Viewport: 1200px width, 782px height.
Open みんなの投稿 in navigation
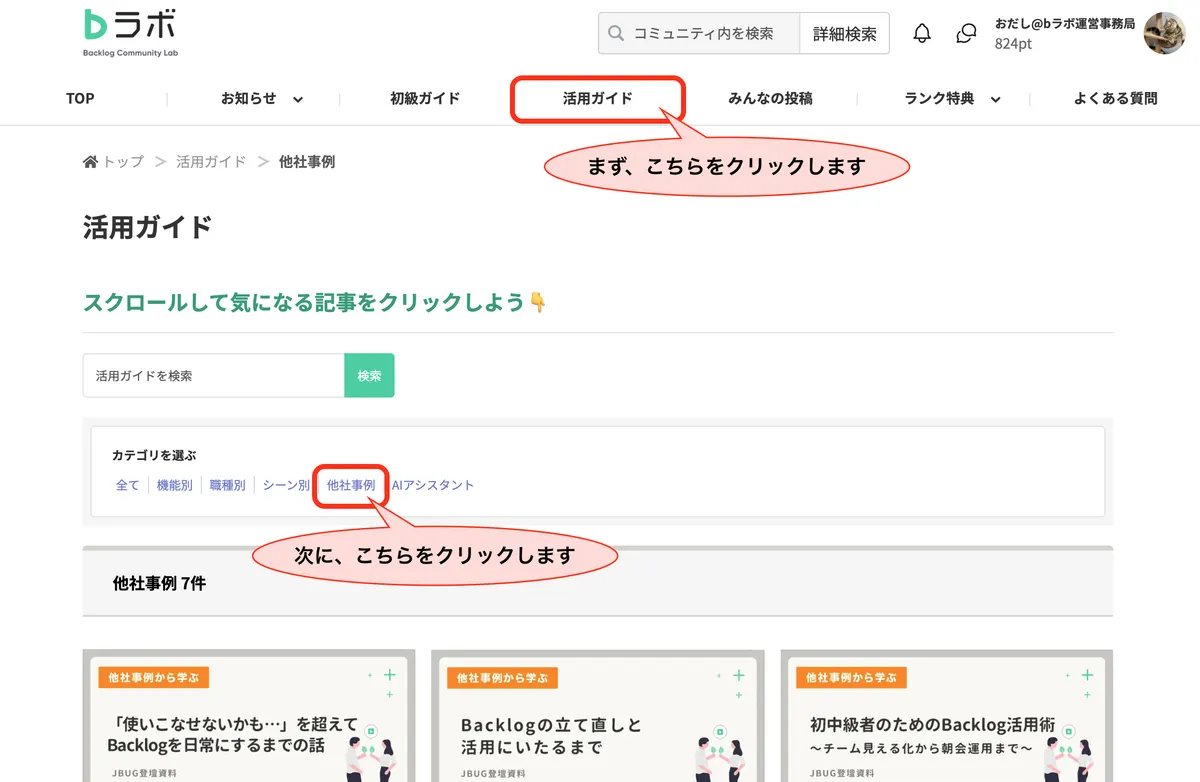pos(770,99)
